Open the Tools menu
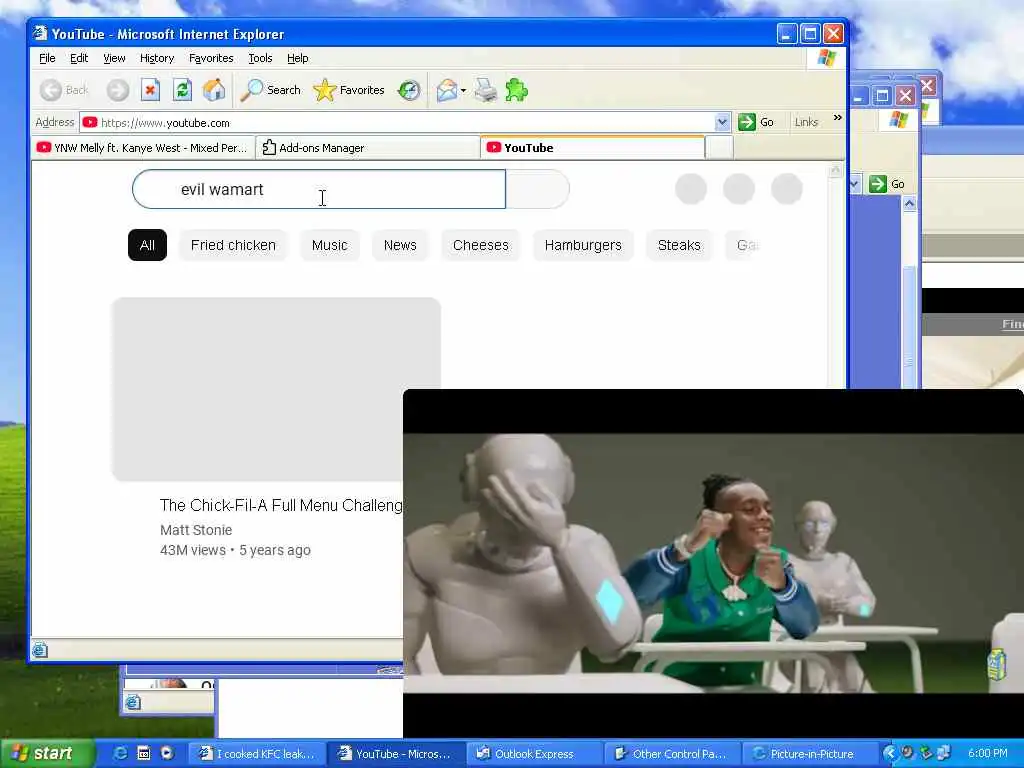 pos(260,58)
